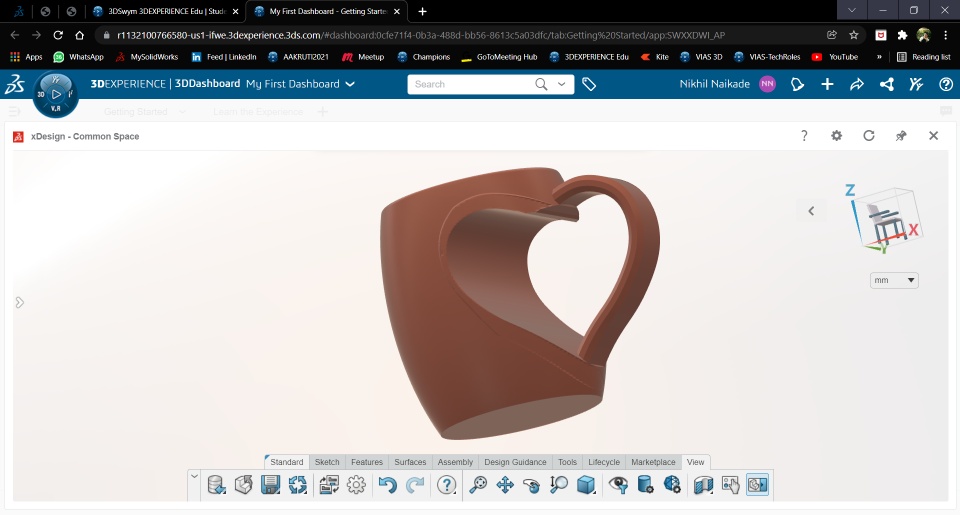Open the notifications tag icon in header
The image size is (960, 515).
click(797, 84)
